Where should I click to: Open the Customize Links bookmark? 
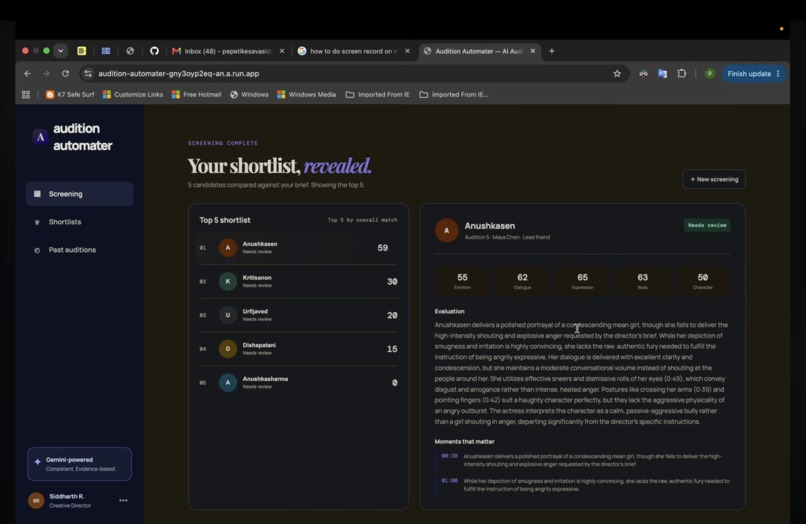pos(133,95)
